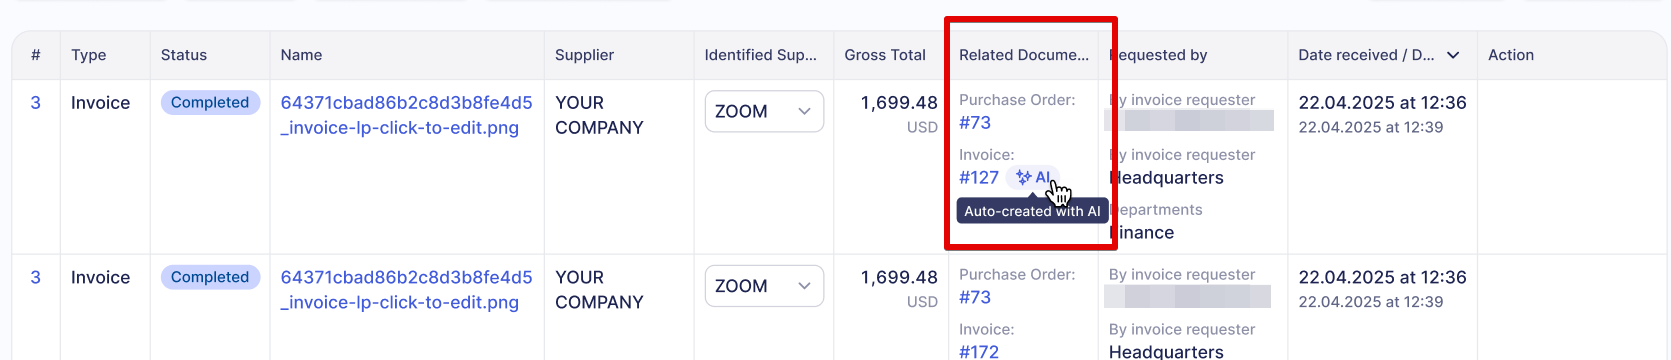
Task: Expand the ZOOM supplier dropdown in second row
Action: click(764, 286)
